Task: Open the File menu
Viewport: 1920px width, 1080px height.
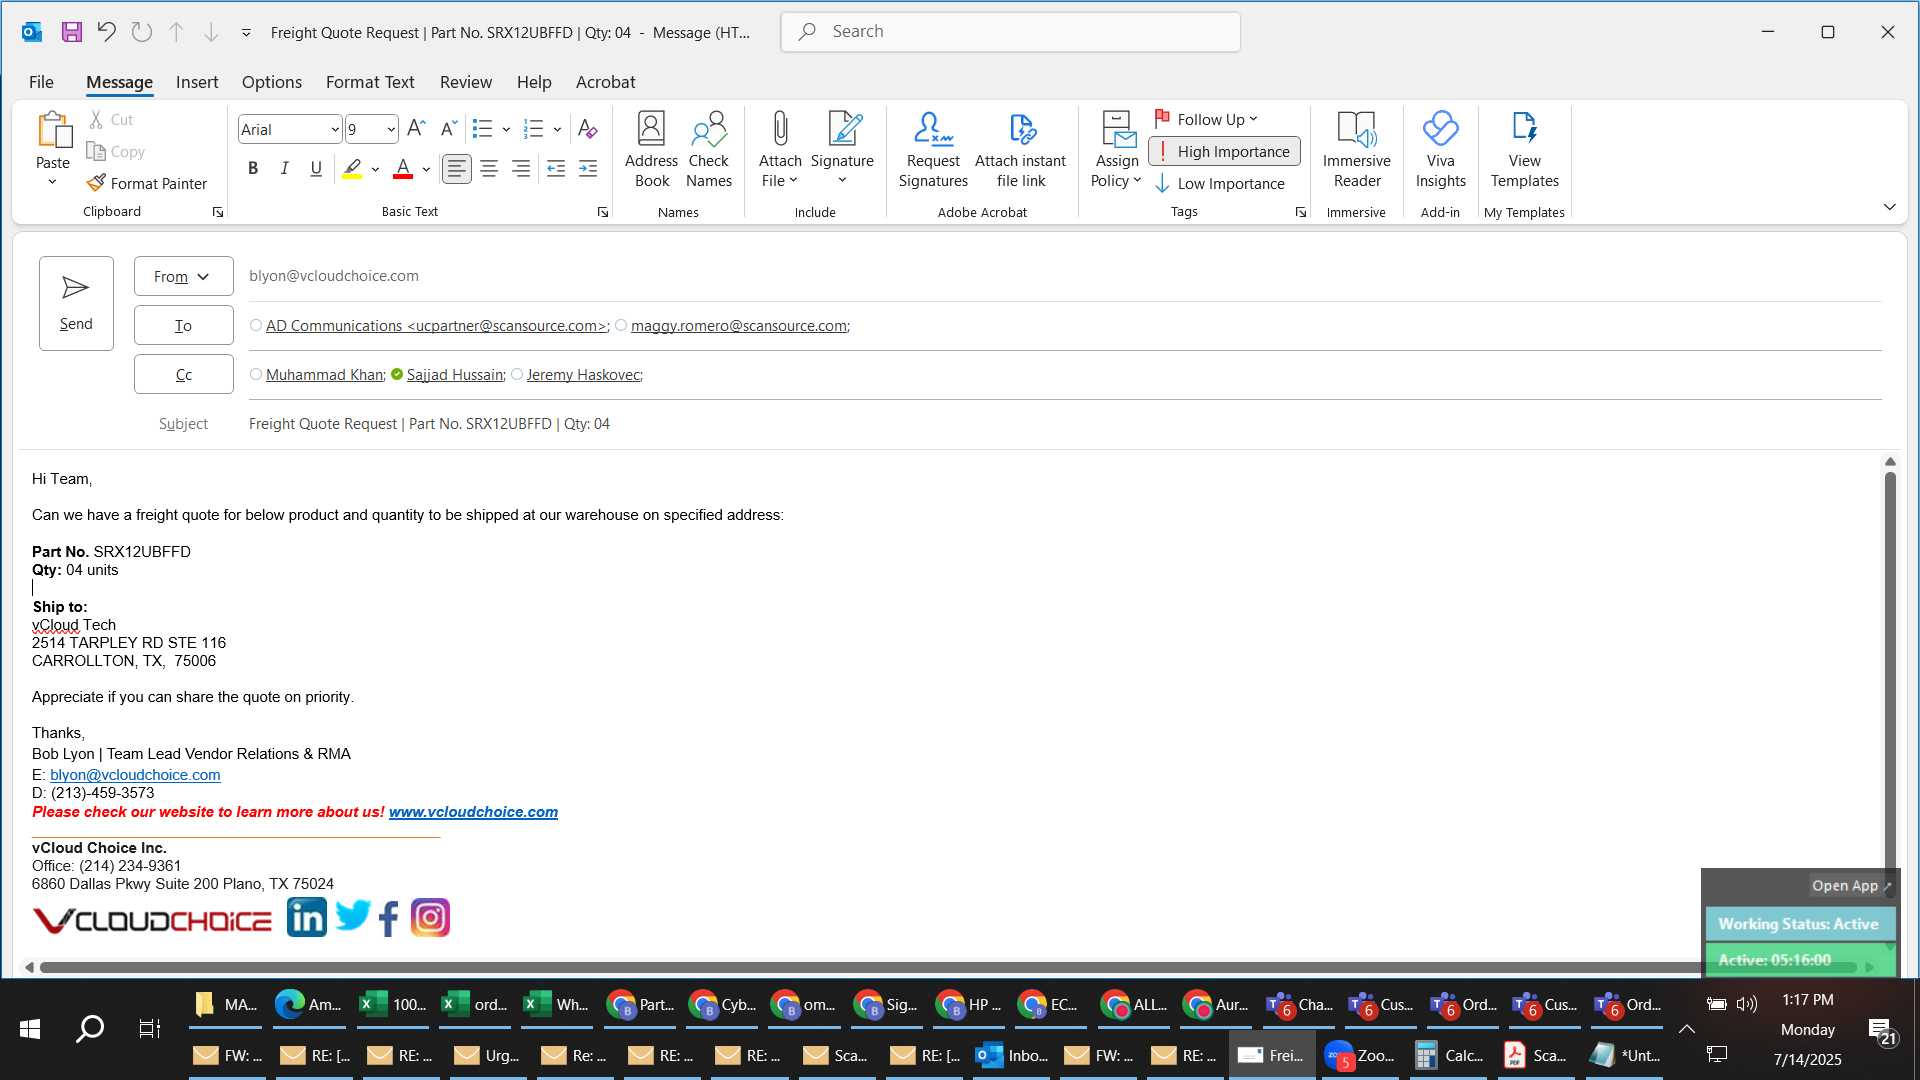Action: click(x=41, y=82)
